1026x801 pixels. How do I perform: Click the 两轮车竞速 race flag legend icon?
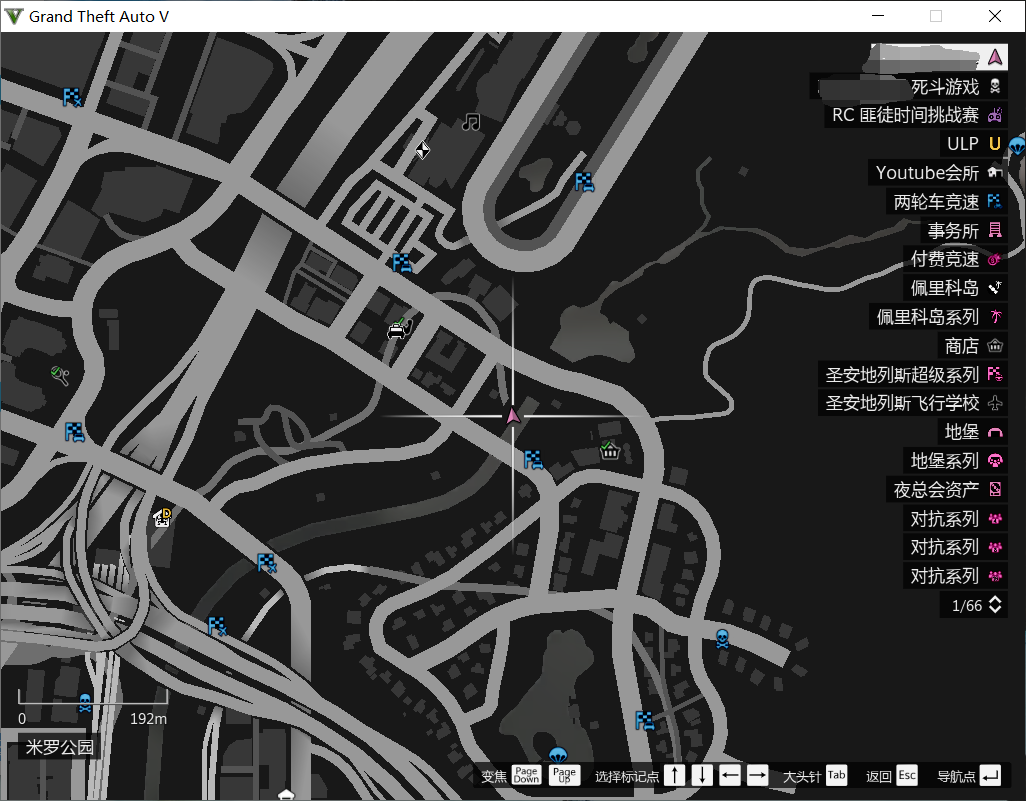pyautogui.click(x=995, y=202)
